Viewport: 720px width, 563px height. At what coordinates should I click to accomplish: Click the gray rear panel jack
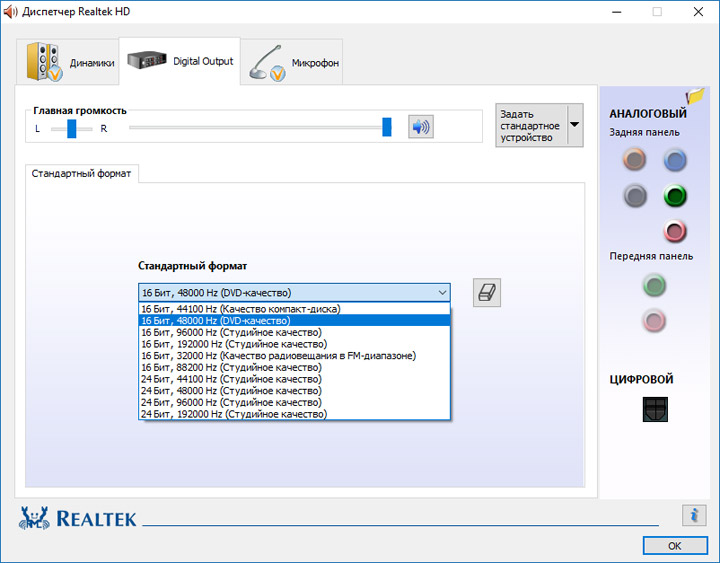(635, 196)
